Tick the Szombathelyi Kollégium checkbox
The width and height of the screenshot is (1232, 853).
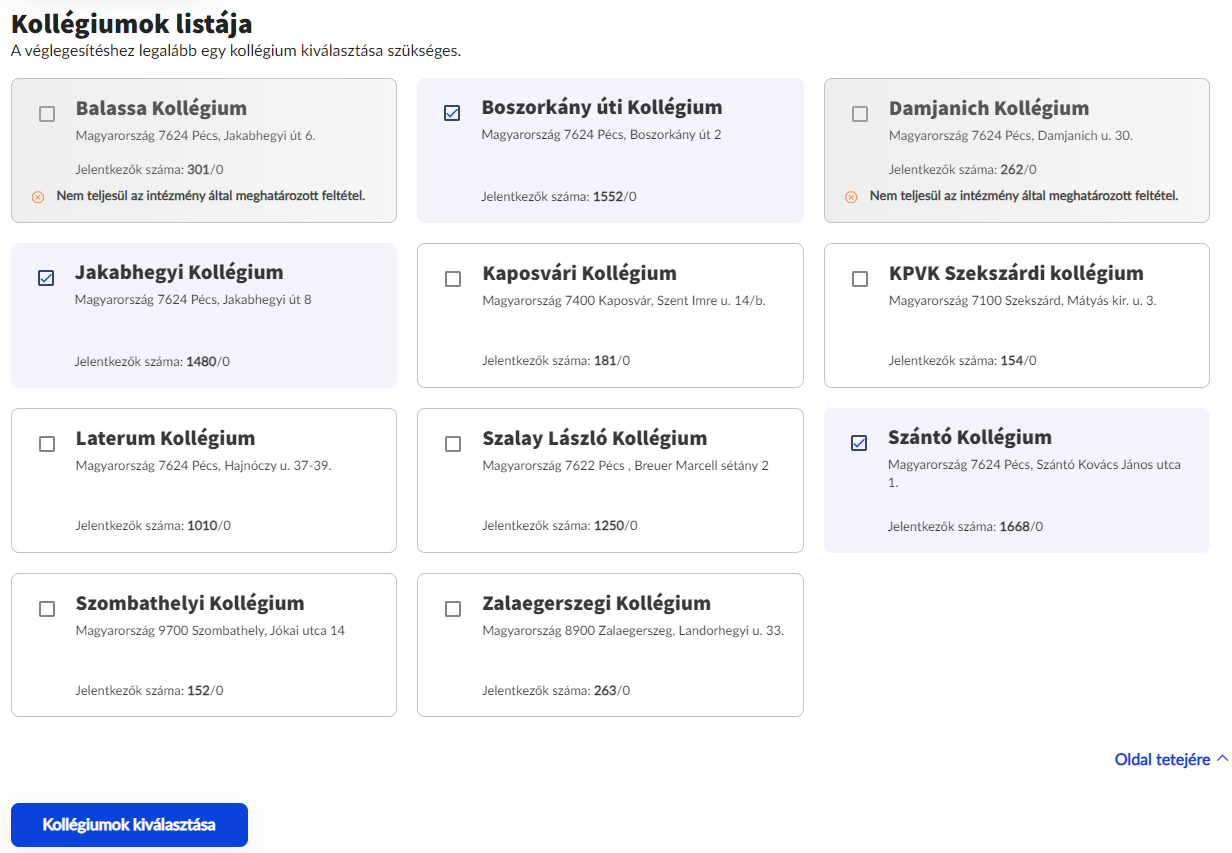(x=47, y=609)
